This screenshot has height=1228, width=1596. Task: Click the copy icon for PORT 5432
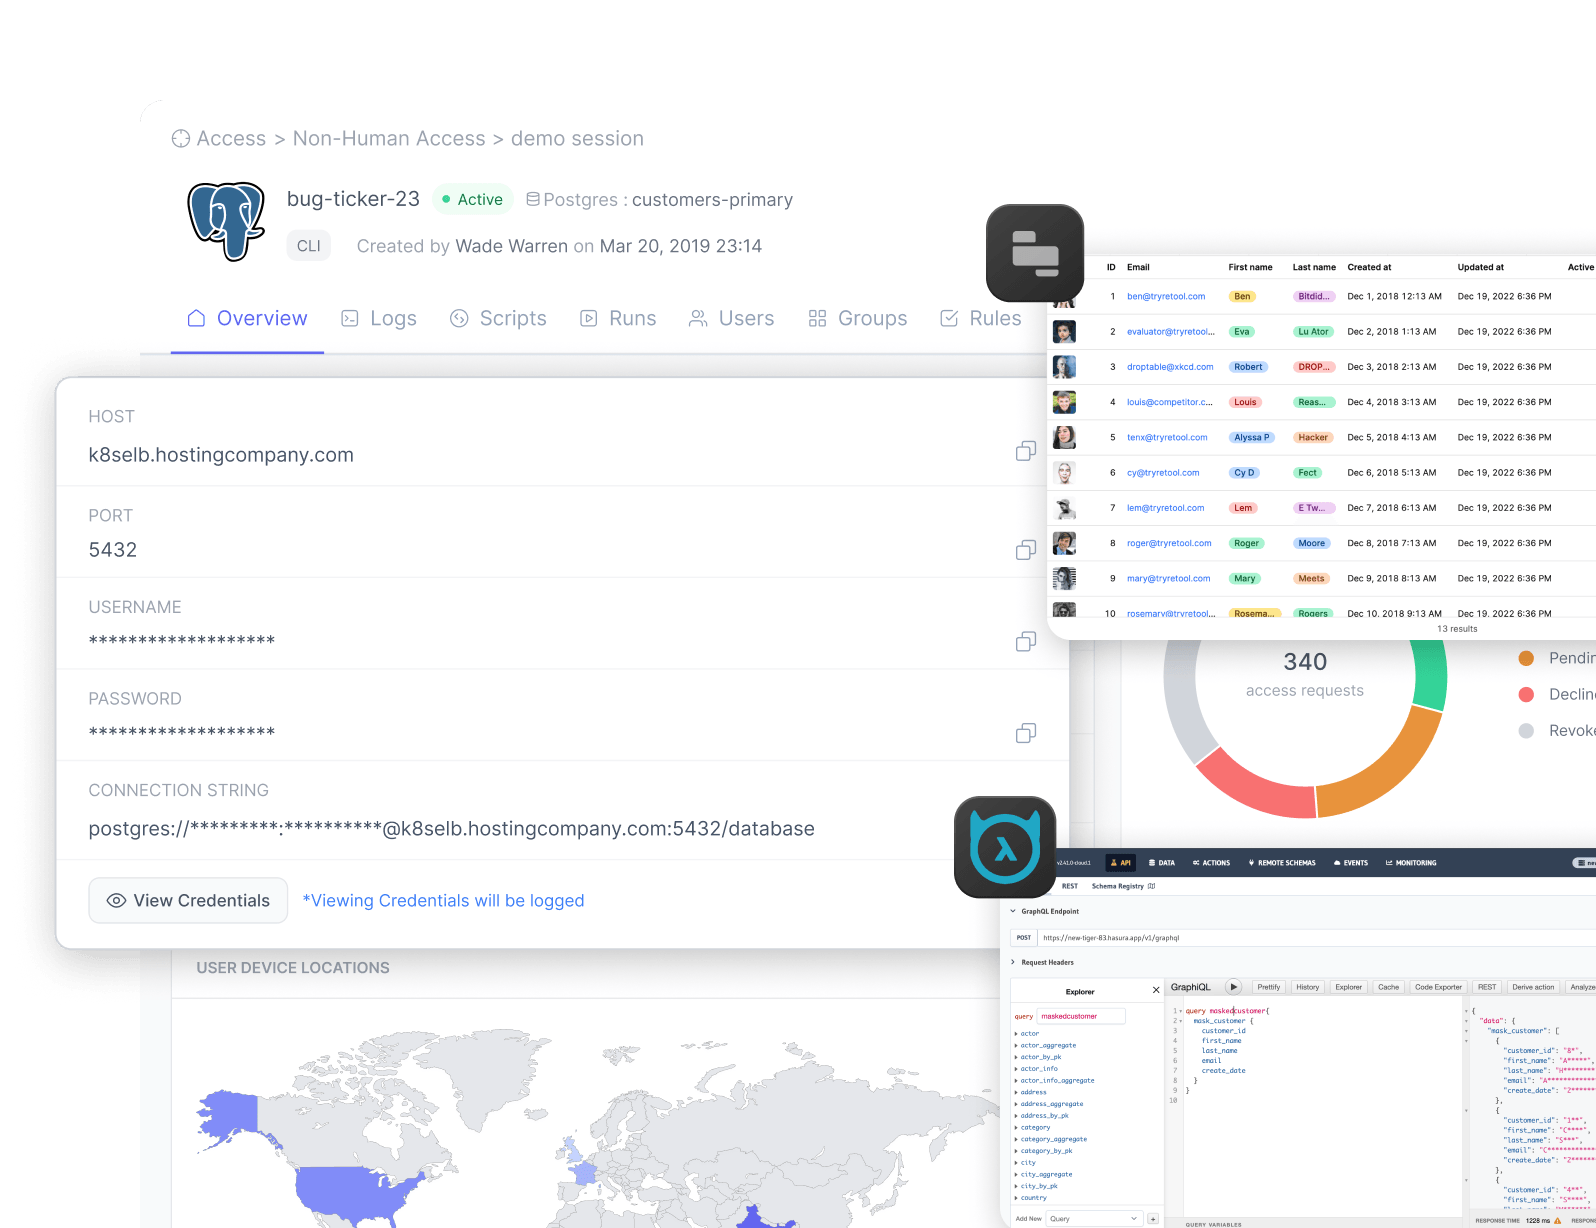click(1025, 551)
